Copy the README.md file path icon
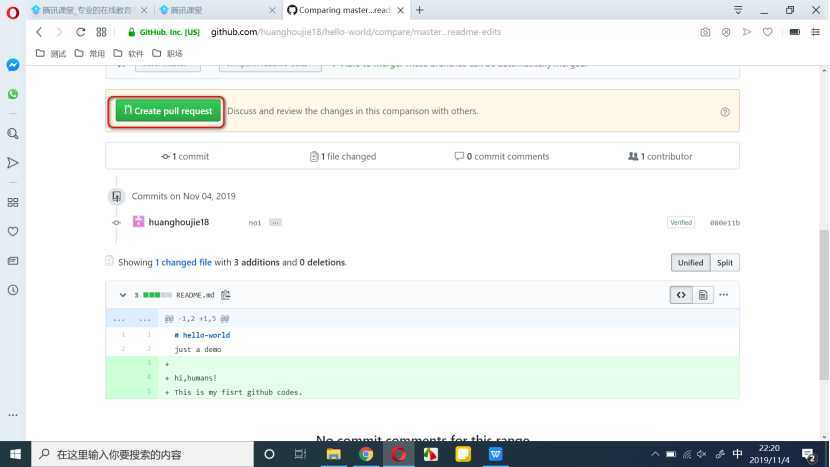Viewport: 830px width, 467px height. [225, 295]
